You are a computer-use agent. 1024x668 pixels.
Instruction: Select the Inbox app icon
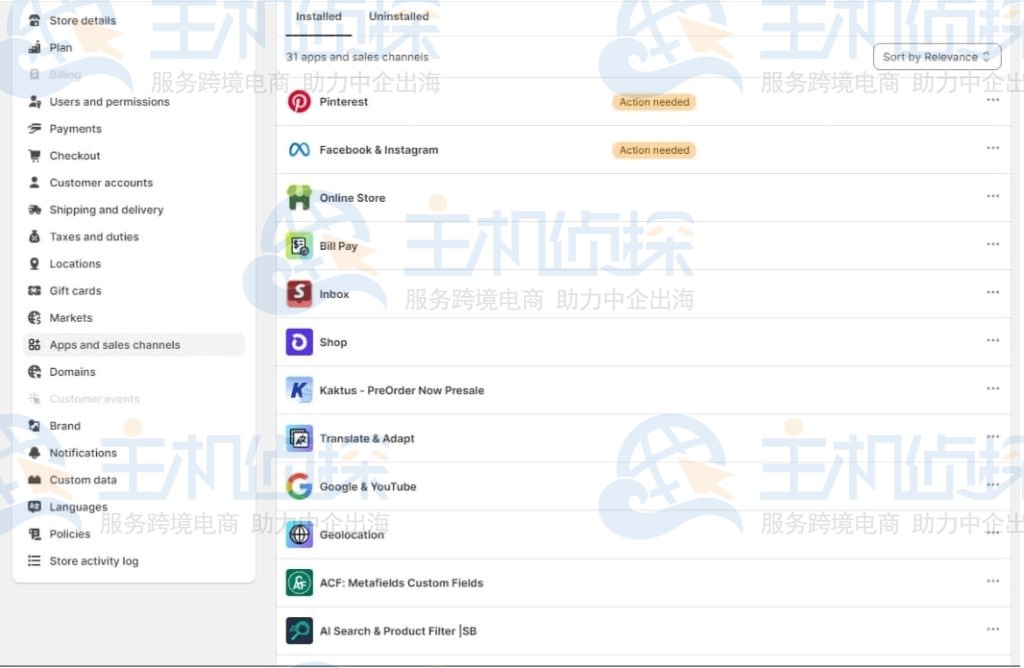pos(299,293)
